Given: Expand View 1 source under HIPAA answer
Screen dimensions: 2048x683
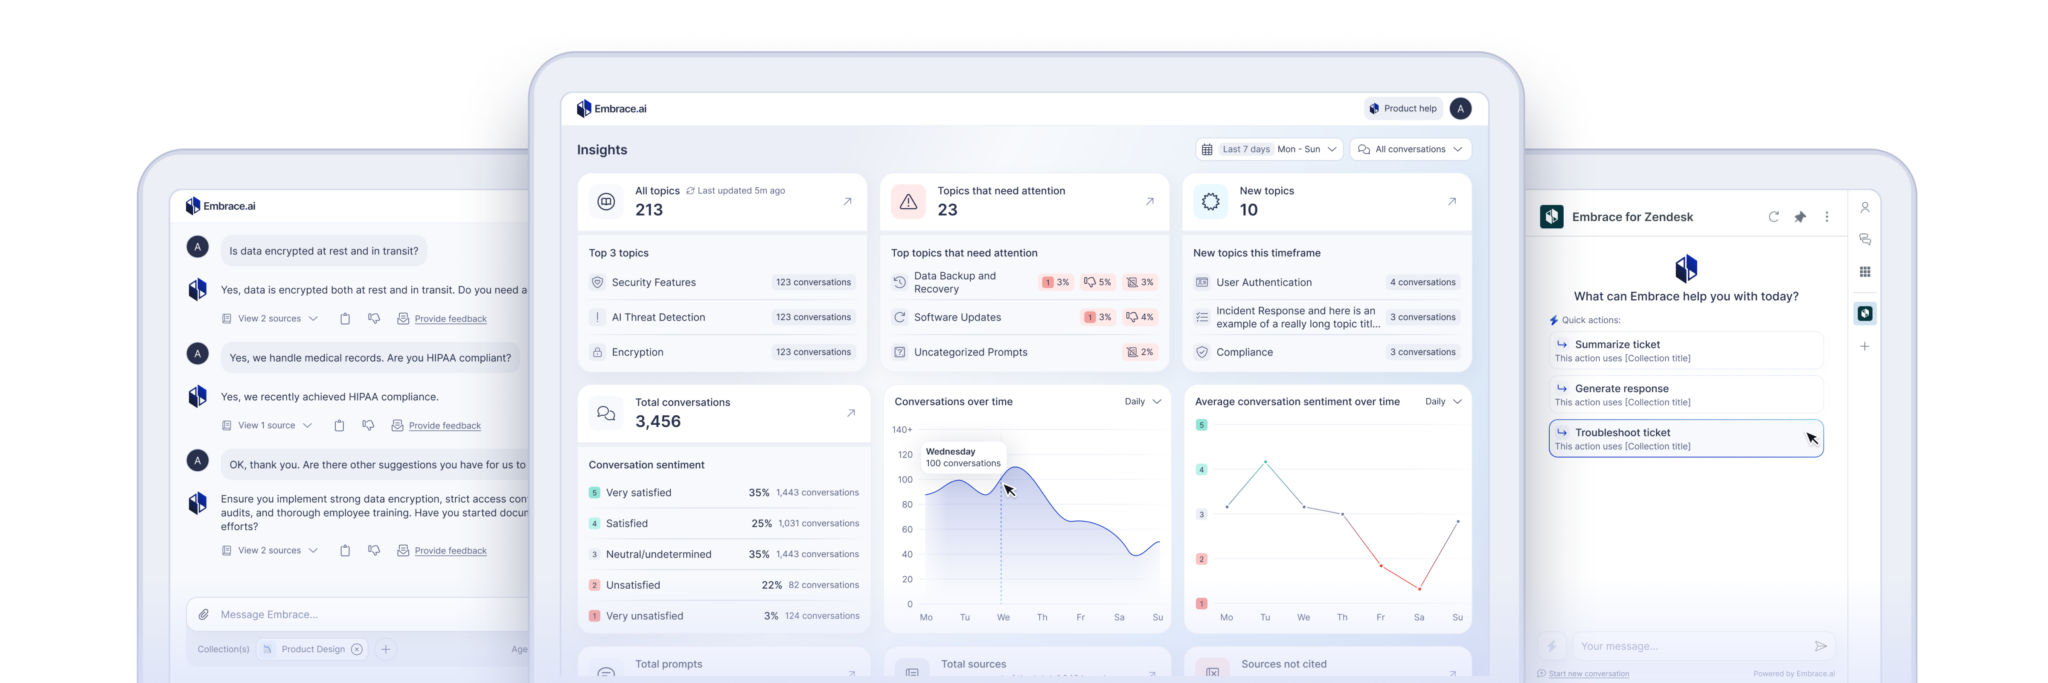Looking at the screenshot, I should (267, 426).
